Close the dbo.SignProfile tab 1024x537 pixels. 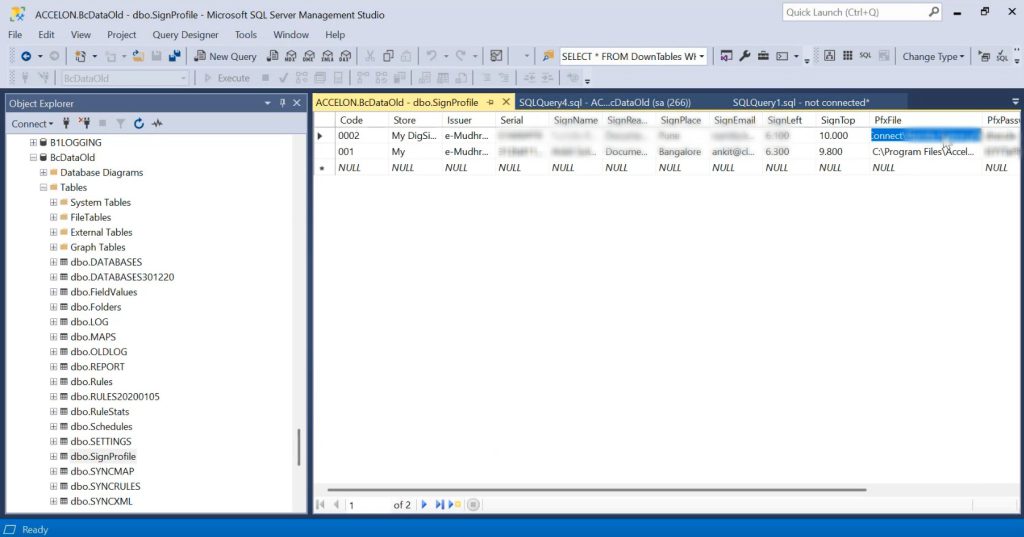[505, 102]
